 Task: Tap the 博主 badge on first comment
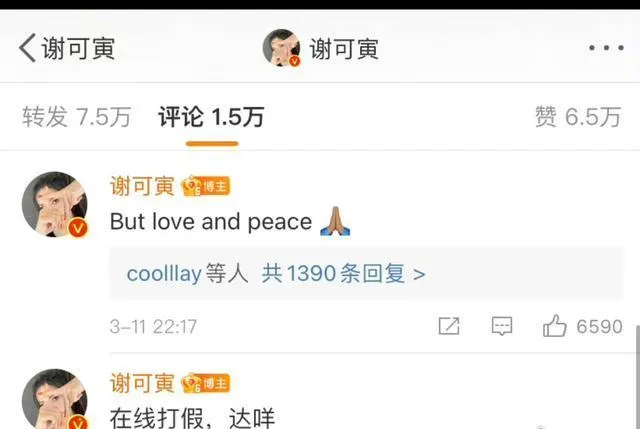pyautogui.click(x=206, y=187)
